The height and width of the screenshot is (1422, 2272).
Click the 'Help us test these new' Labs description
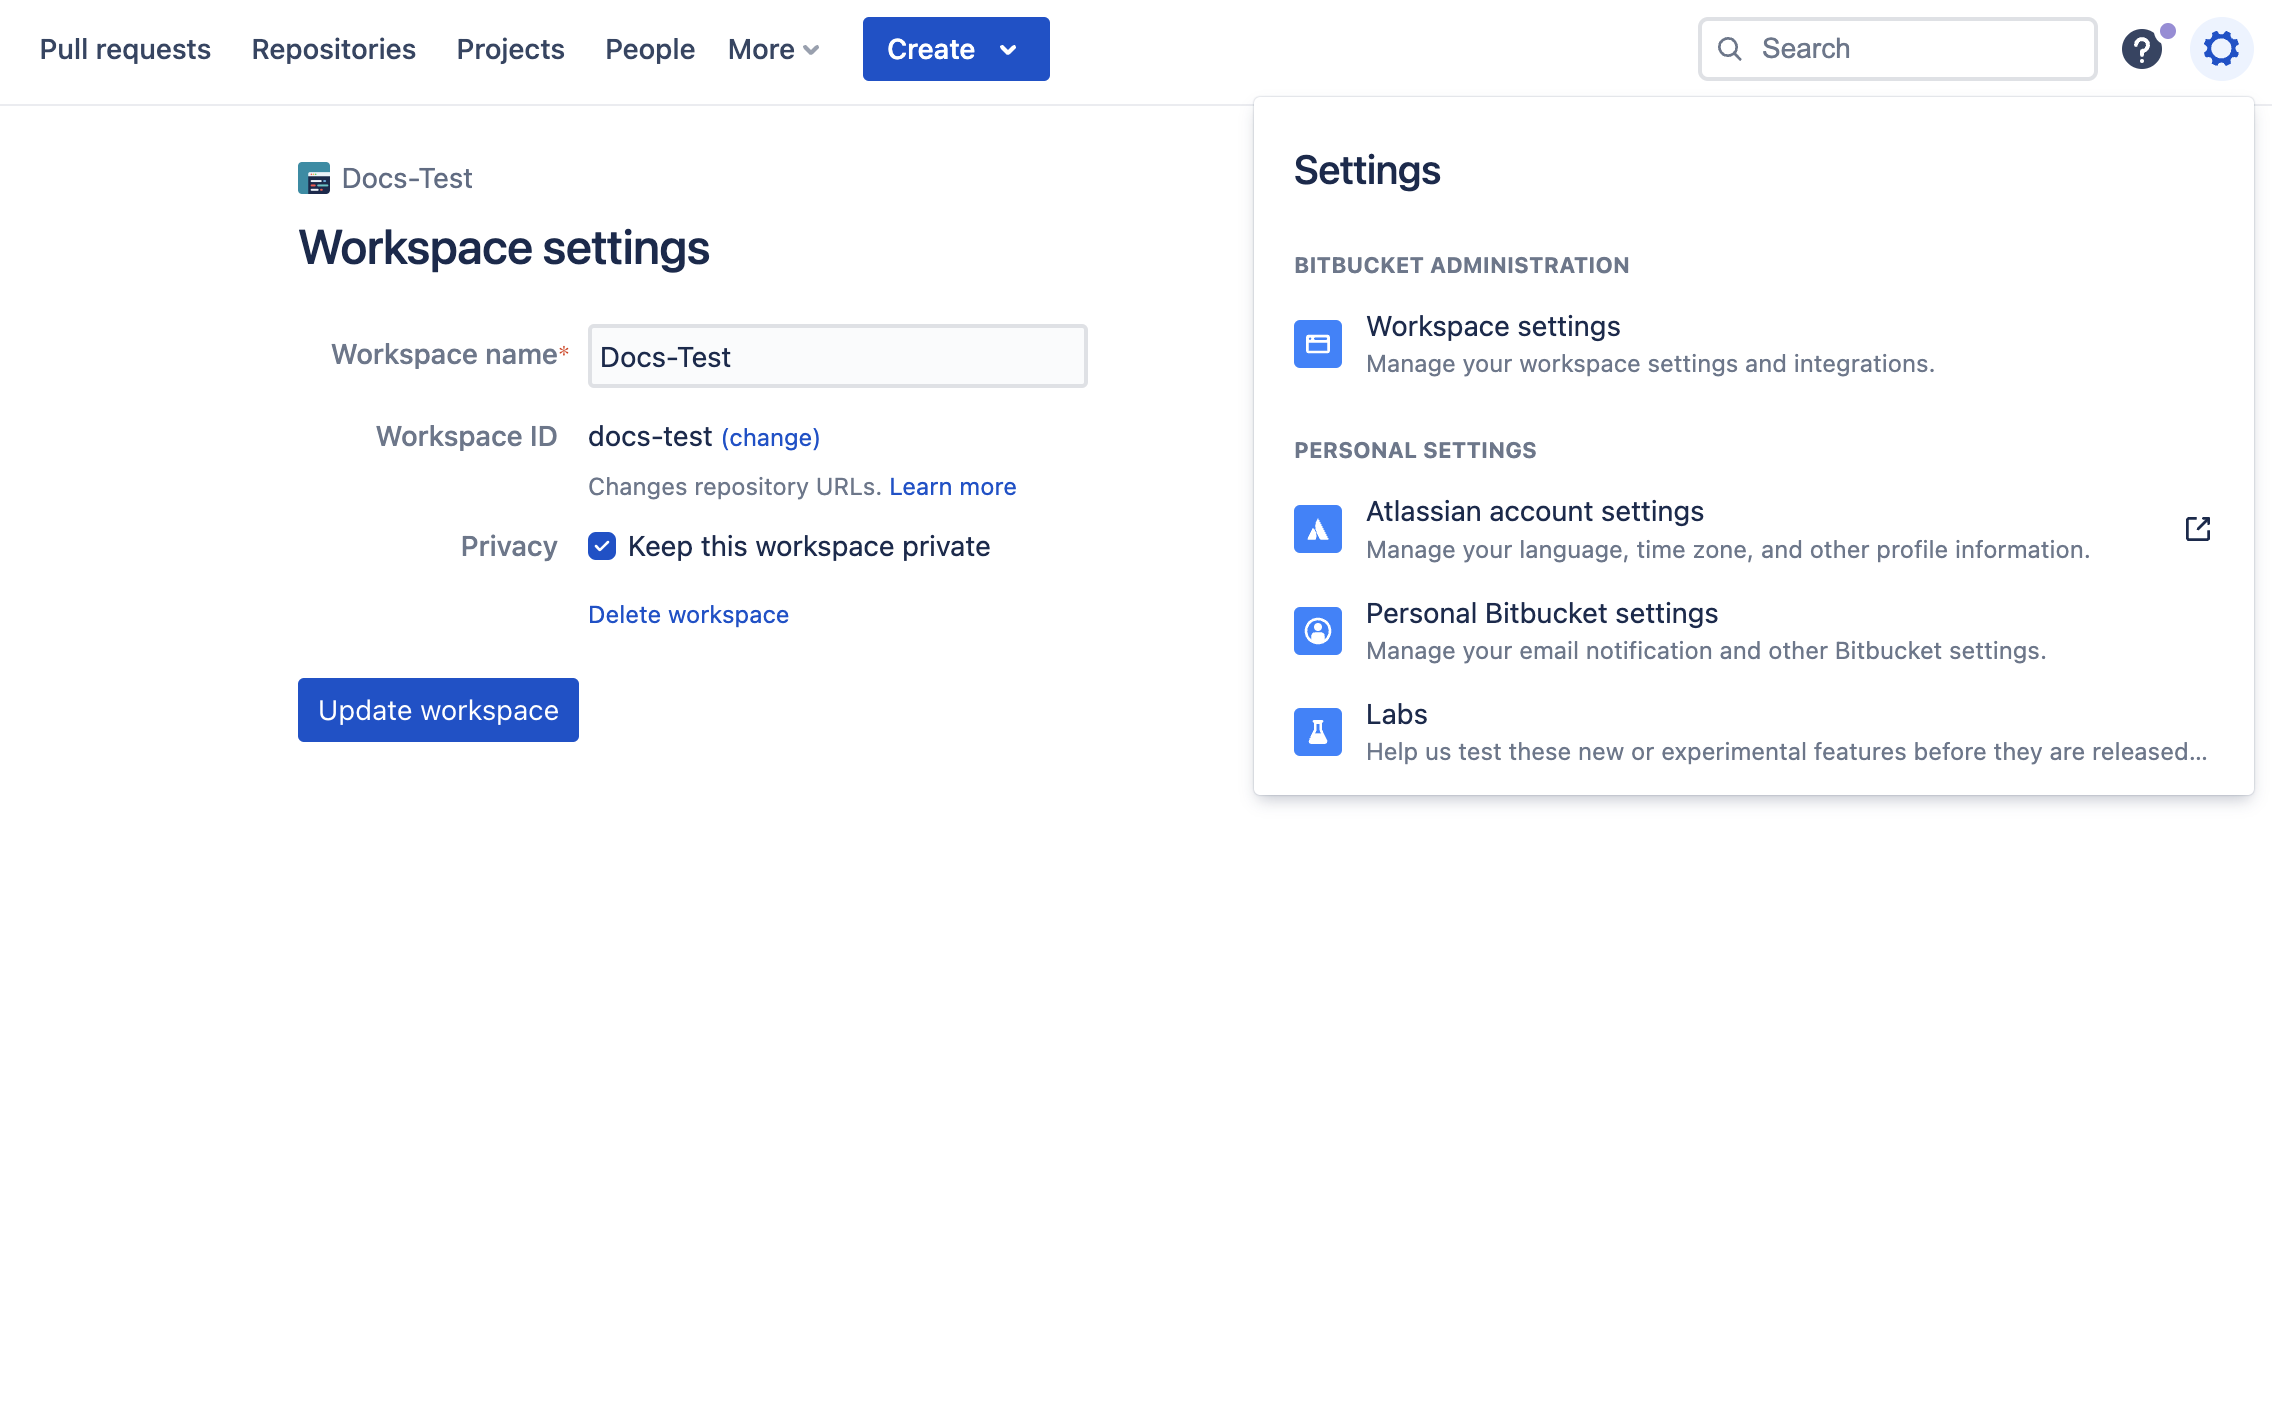tap(1786, 752)
